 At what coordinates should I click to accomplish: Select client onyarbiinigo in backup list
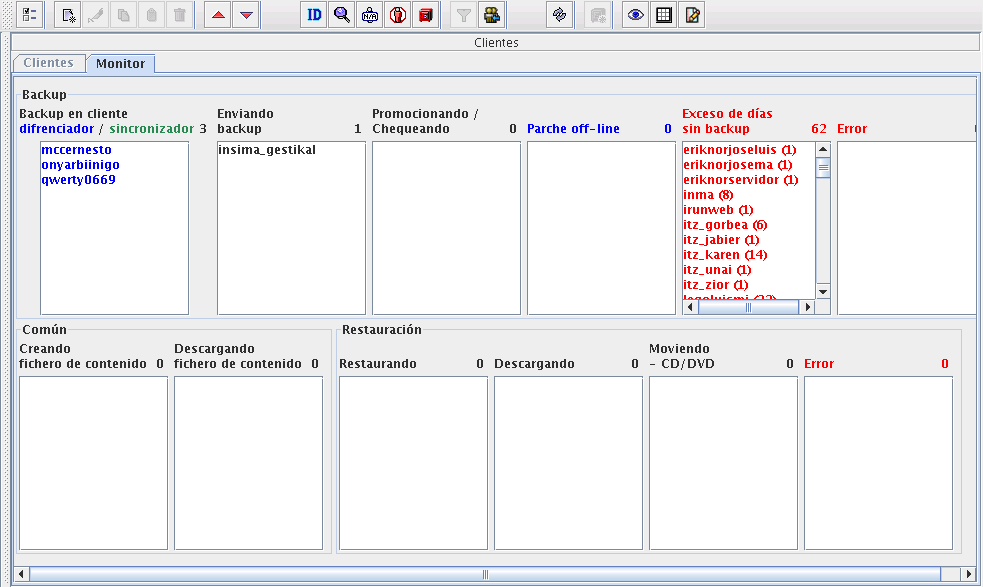pyautogui.click(x=80, y=165)
